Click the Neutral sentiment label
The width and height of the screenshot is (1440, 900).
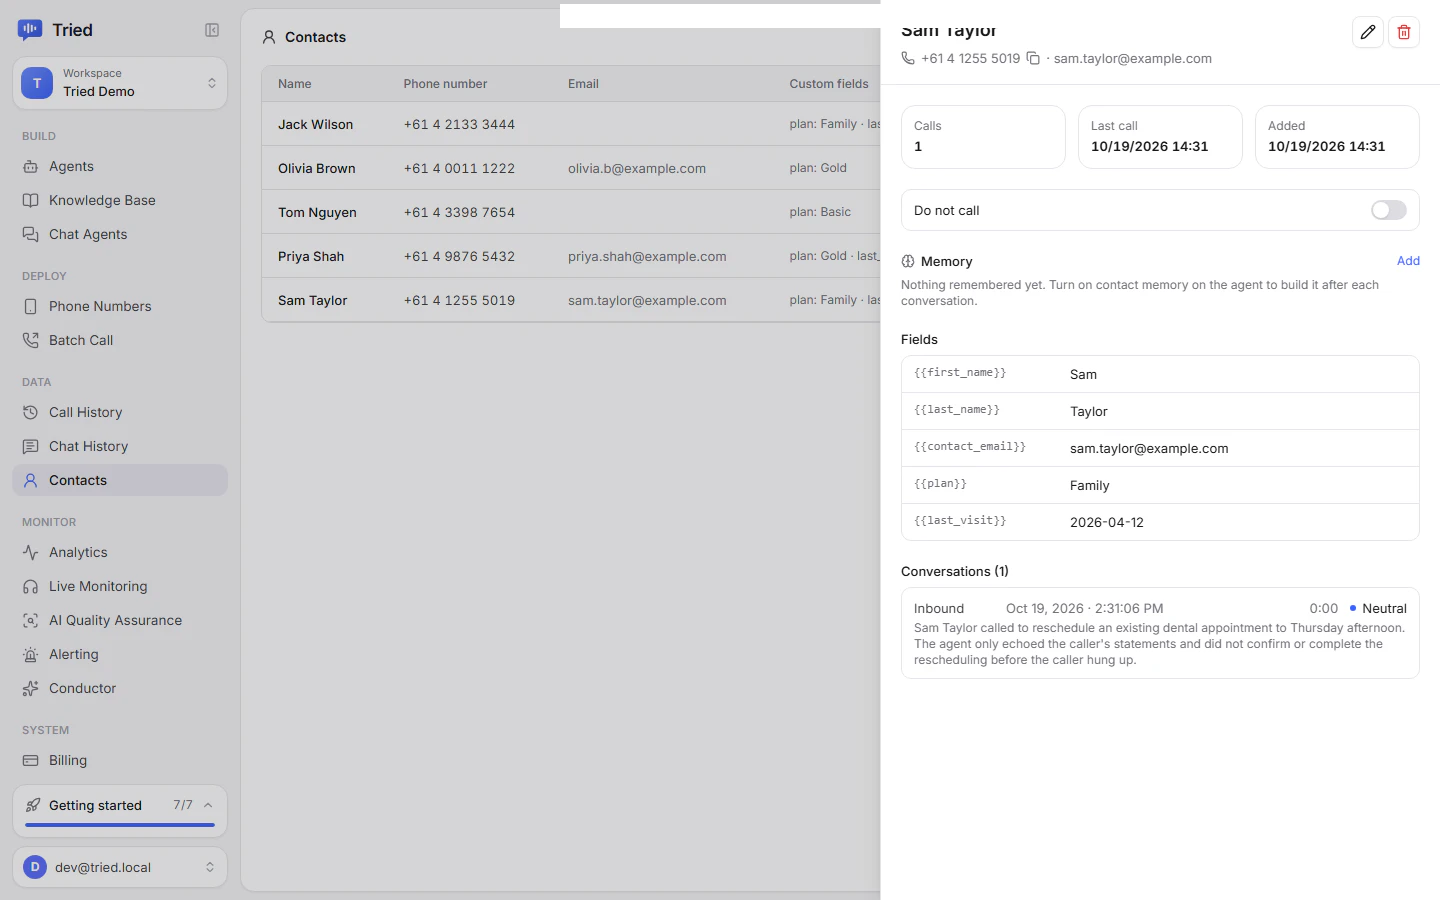click(x=1384, y=608)
